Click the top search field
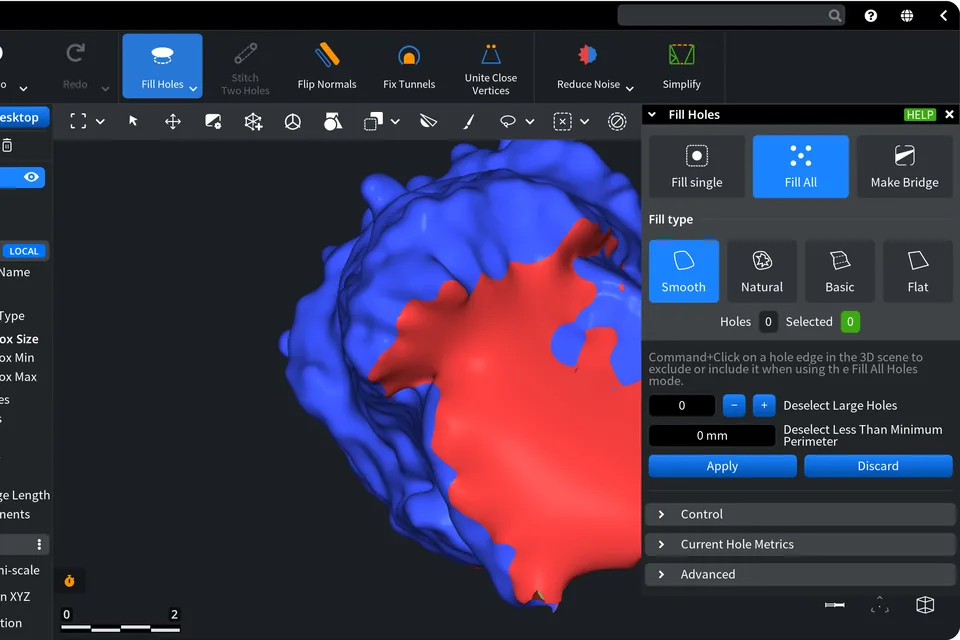Image resolution: width=960 pixels, height=640 pixels. click(x=731, y=15)
